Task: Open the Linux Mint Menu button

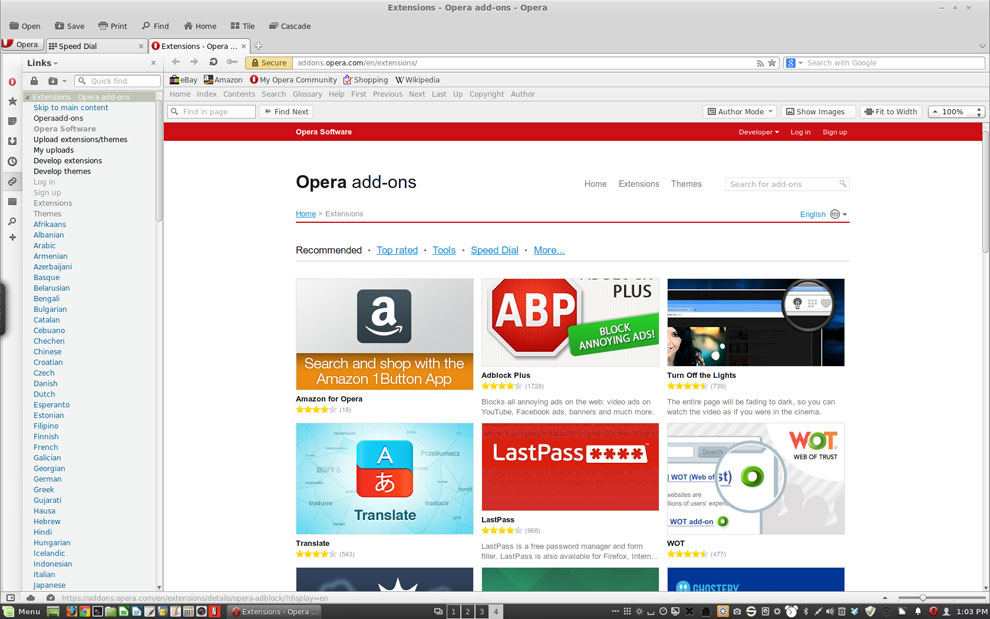Action: click(21, 611)
